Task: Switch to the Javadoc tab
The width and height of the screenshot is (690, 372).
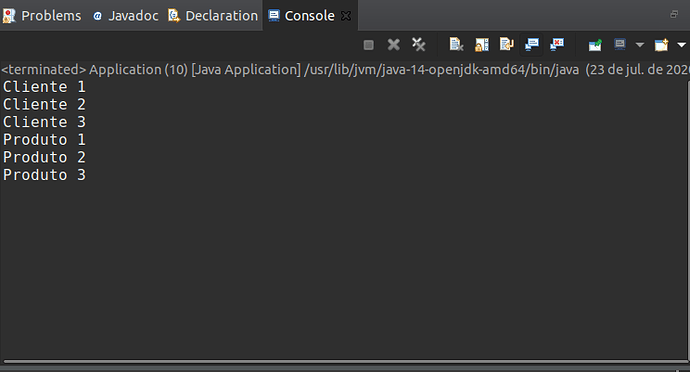Action: 125,16
